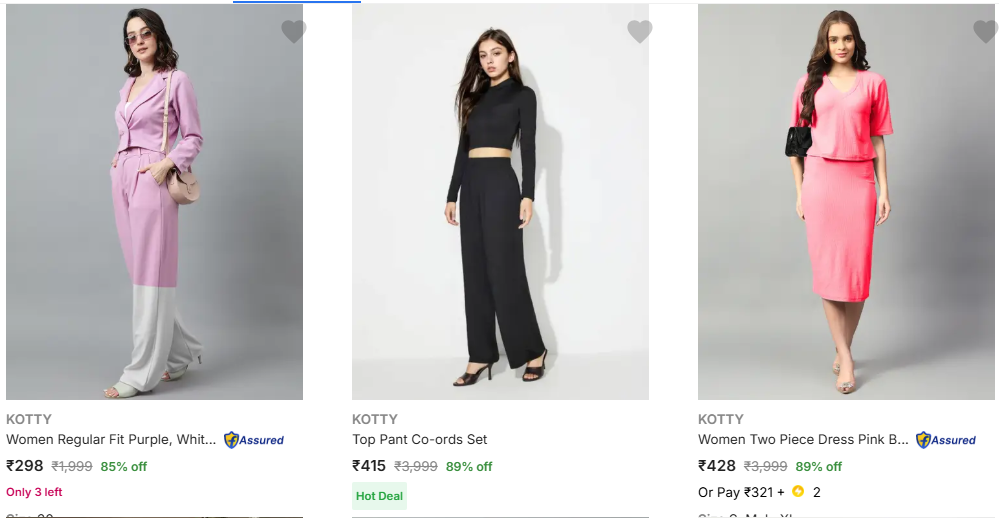Click the ₹415 price
999x518 pixels.
pyautogui.click(x=369, y=466)
